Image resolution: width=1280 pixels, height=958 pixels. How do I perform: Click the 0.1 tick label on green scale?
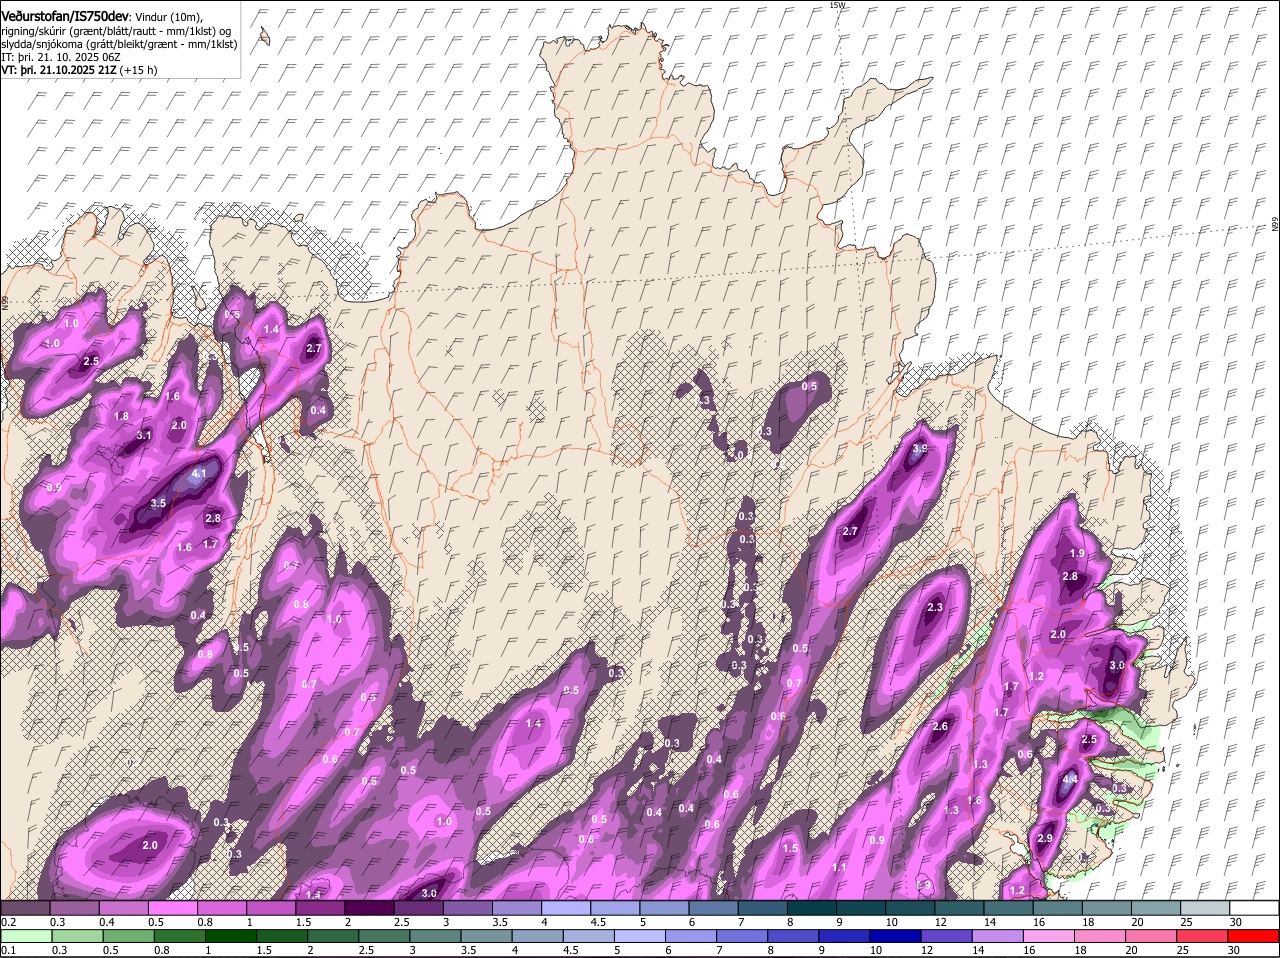coord(8,950)
